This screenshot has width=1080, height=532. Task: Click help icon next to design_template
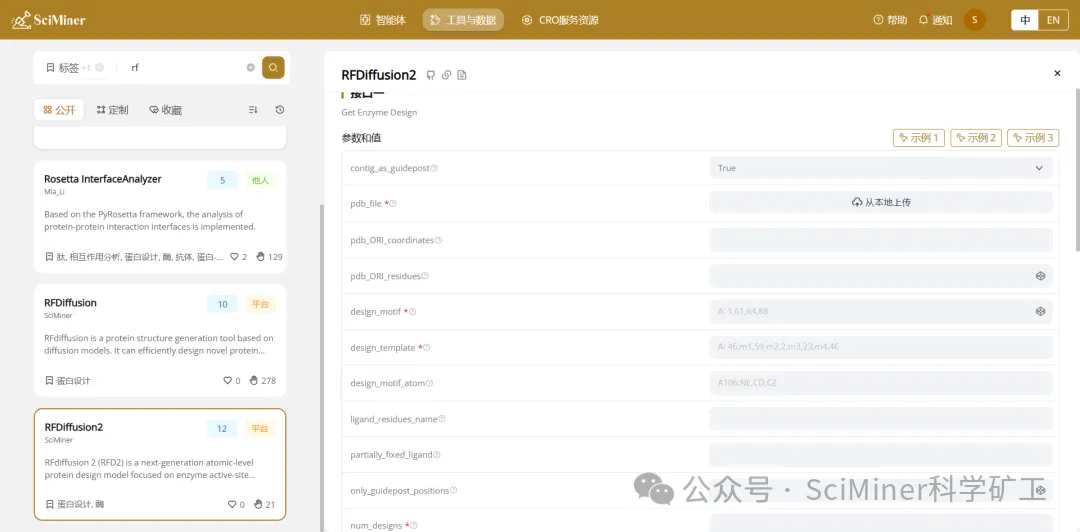click(426, 347)
